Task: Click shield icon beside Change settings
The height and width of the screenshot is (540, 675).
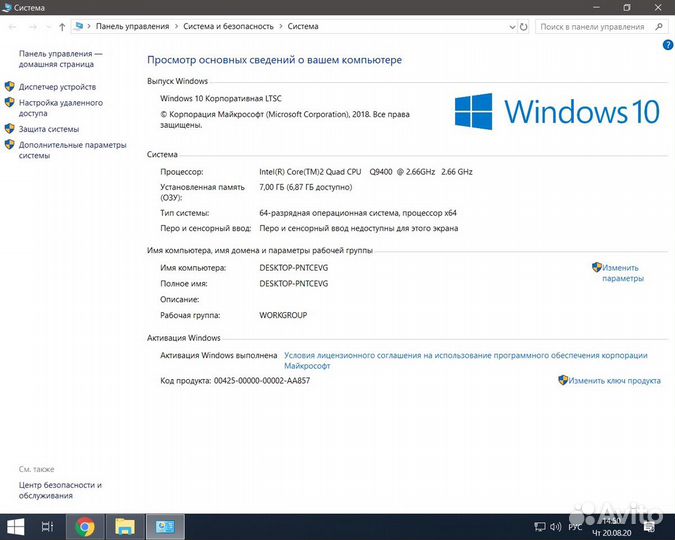Action: [597, 267]
